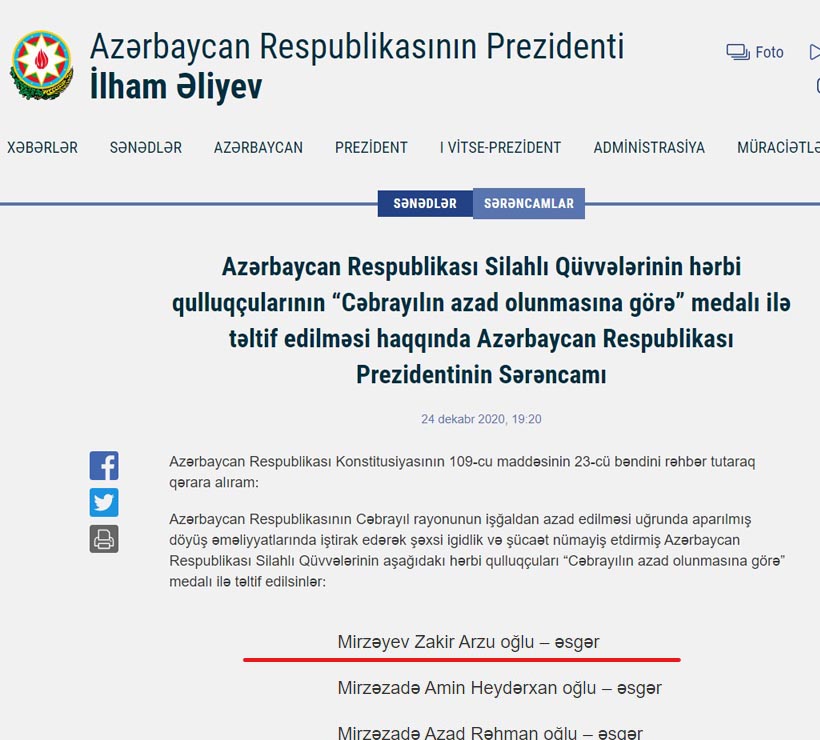Viewport: 820px width, 740px height.
Task: Select SƏNƏDLƏR in the main navigation bar
Action: point(146,147)
